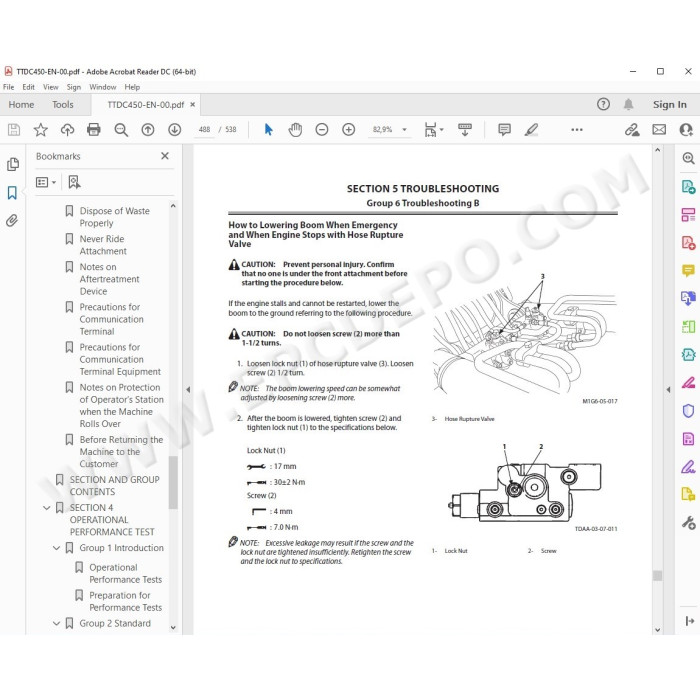Close the TTDC450-EN-00.pdf tab
Screen dimensions: 700x700
[192, 104]
